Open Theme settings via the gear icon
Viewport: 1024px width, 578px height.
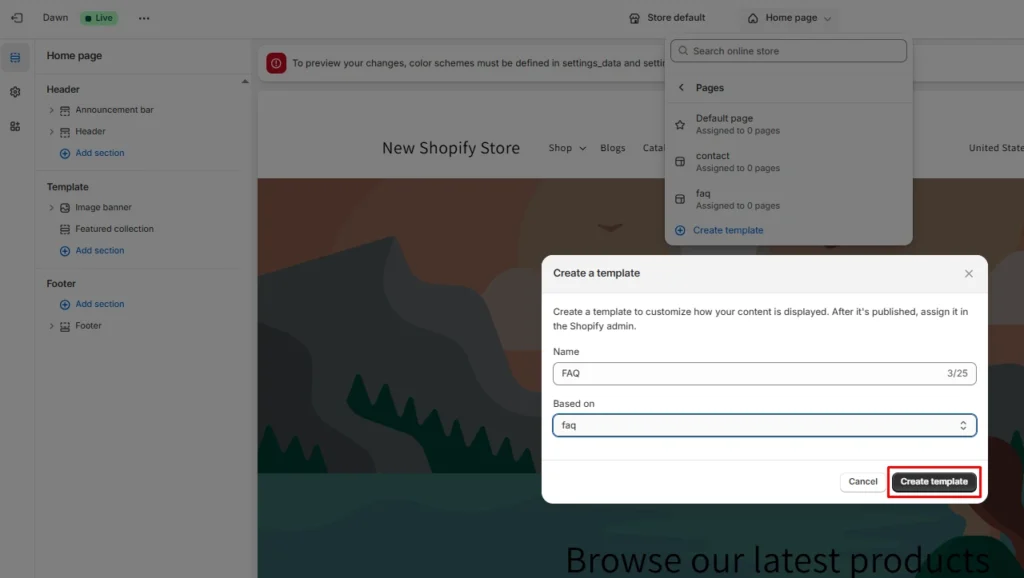(x=15, y=91)
